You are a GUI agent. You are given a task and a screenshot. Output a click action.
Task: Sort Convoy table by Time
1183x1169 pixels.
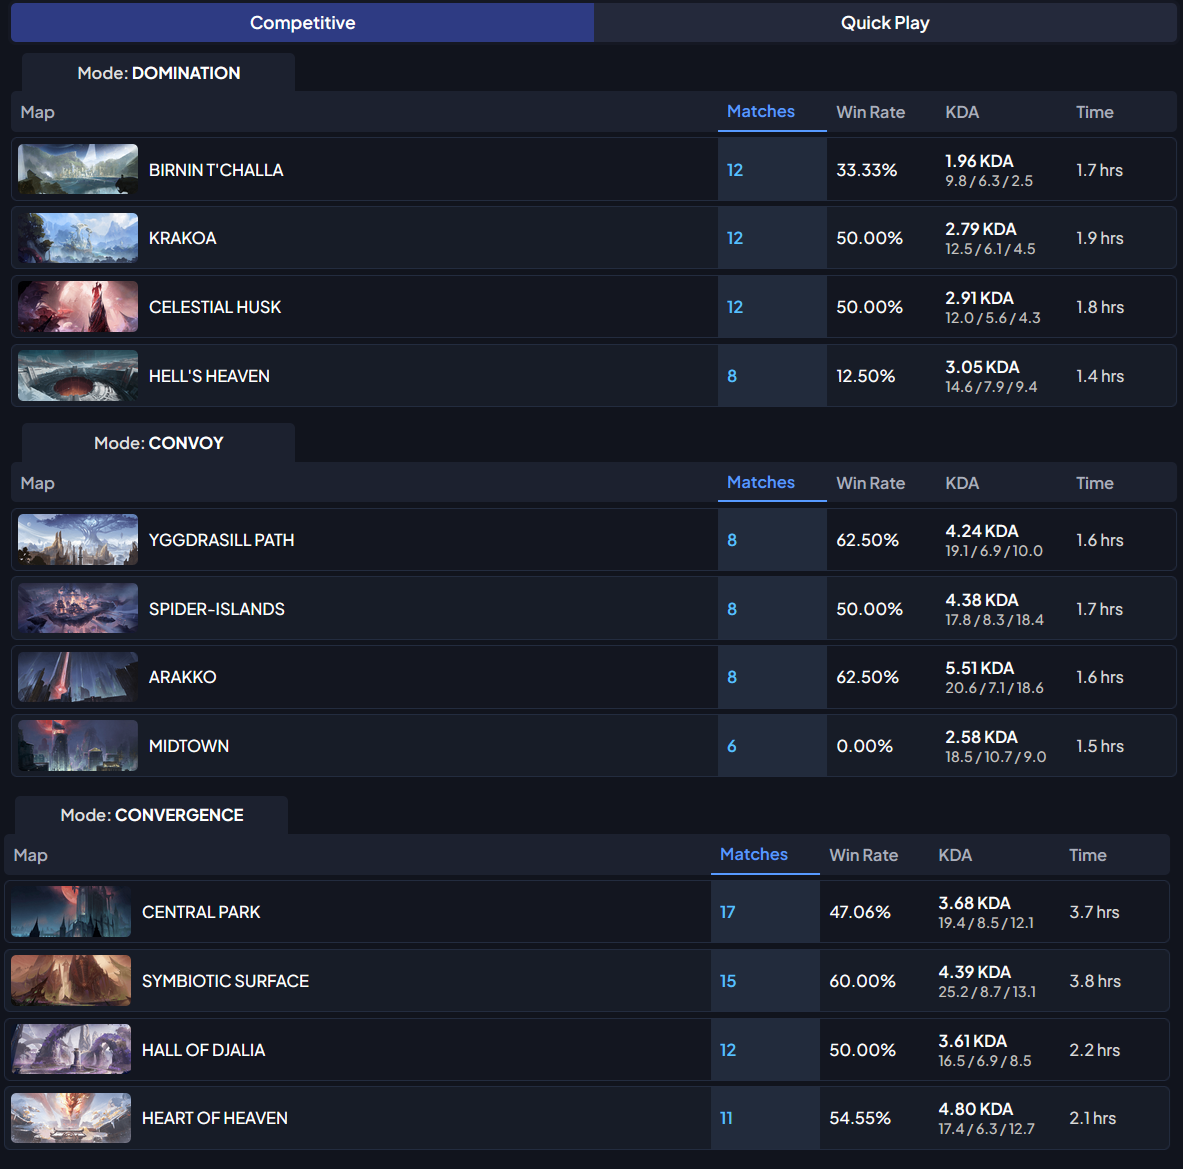click(x=1095, y=483)
